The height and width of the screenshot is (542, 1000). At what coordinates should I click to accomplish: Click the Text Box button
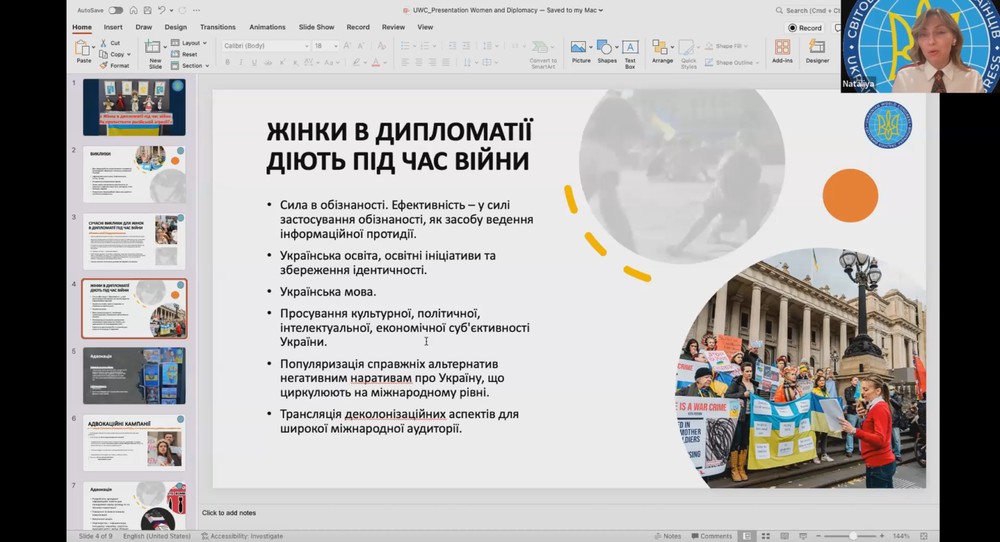tap(630, 55)
